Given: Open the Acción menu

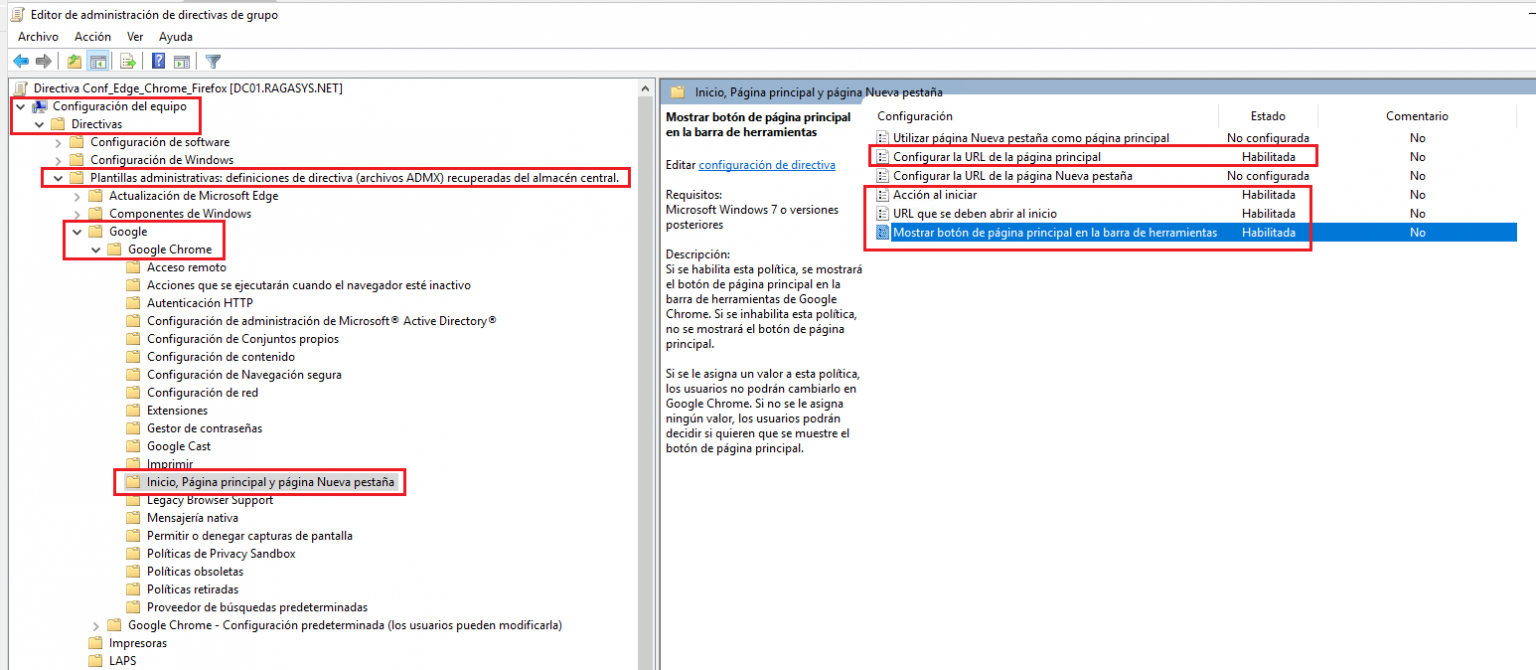Looking at the screenshot, I should click(x=92, y=36).
